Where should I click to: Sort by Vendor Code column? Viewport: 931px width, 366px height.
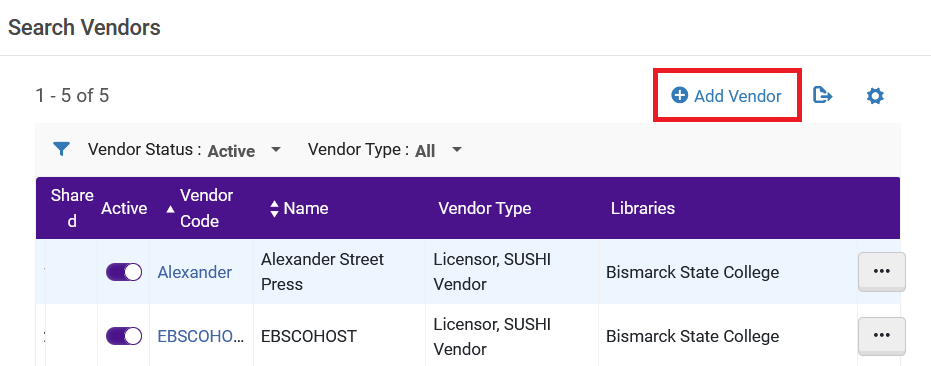click(x=200, y=209)
